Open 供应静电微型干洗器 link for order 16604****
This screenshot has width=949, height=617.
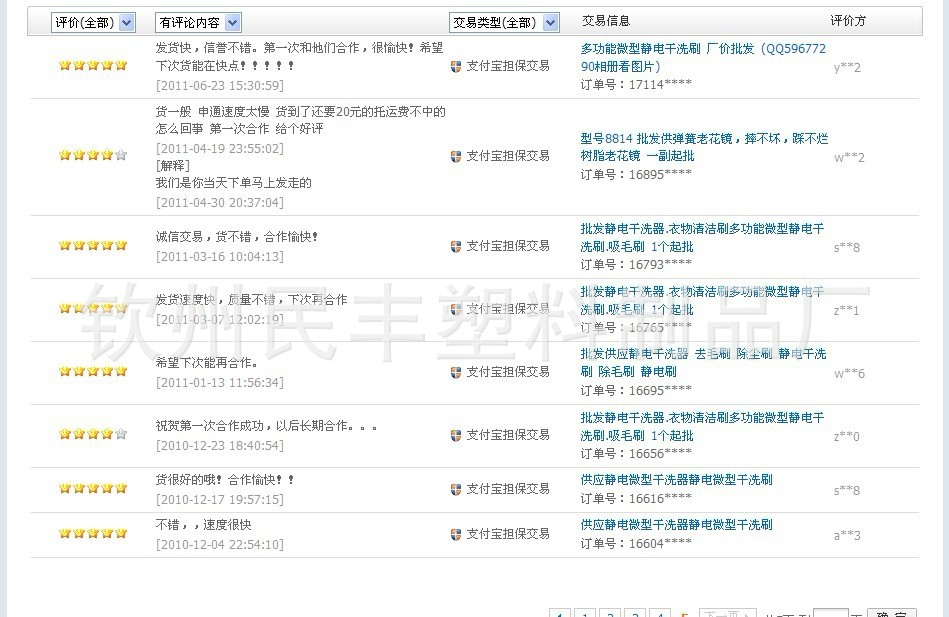(x=676, y=525)
